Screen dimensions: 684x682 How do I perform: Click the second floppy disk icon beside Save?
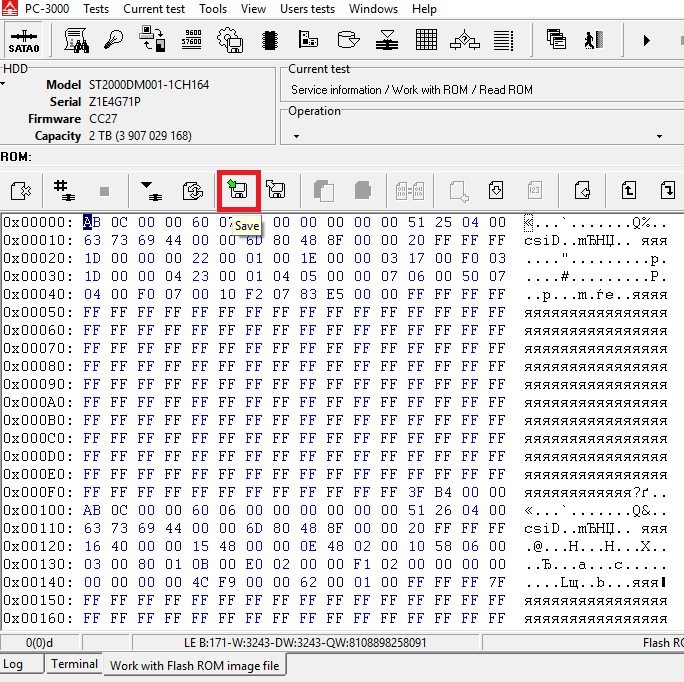277,190
